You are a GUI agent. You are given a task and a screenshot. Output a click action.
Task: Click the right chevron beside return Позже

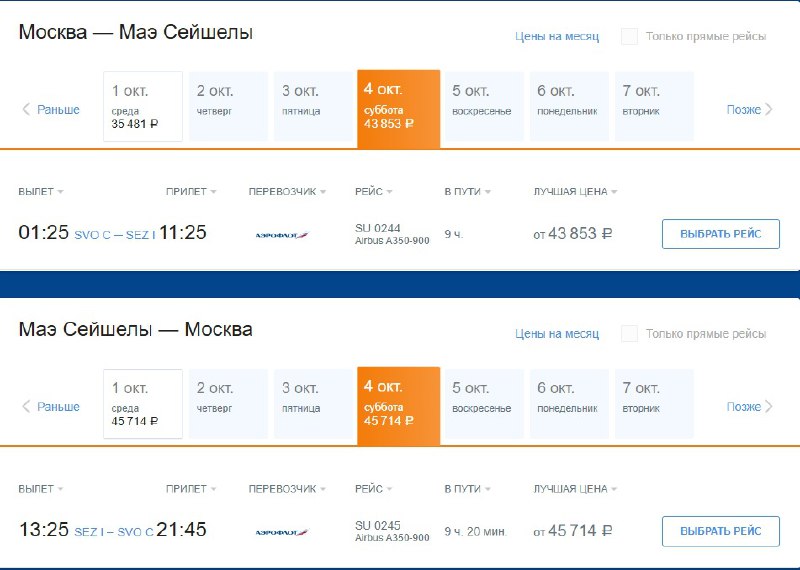(769, 407)
